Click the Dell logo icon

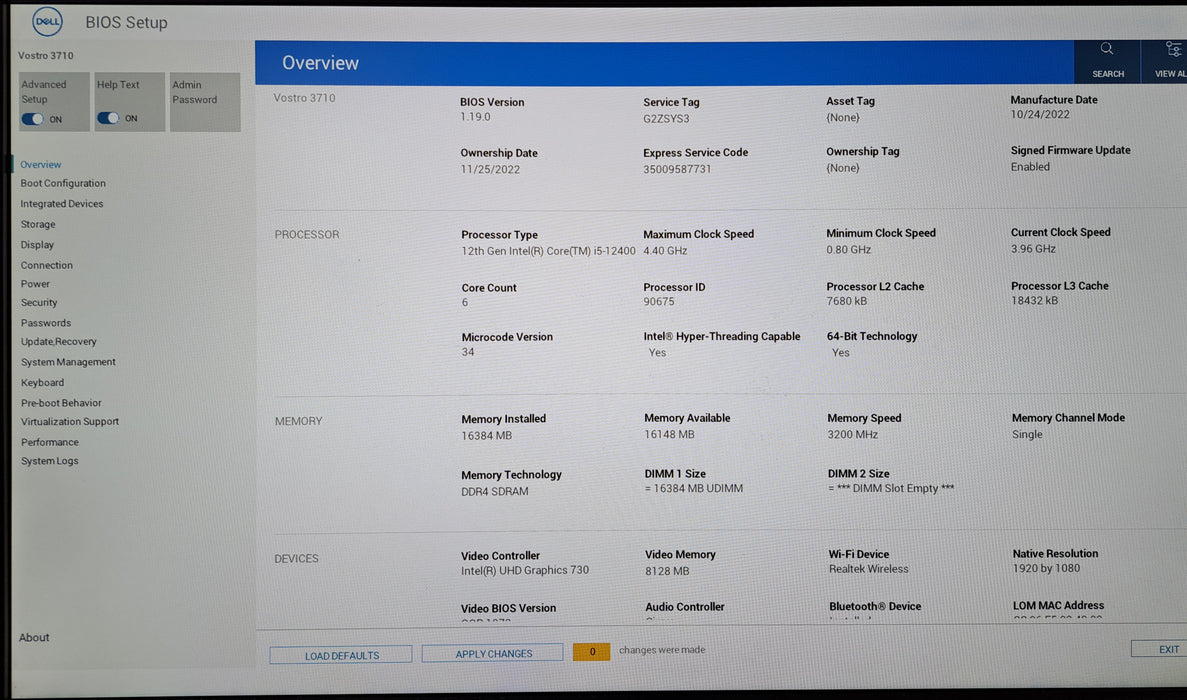[x=47, y=21]
